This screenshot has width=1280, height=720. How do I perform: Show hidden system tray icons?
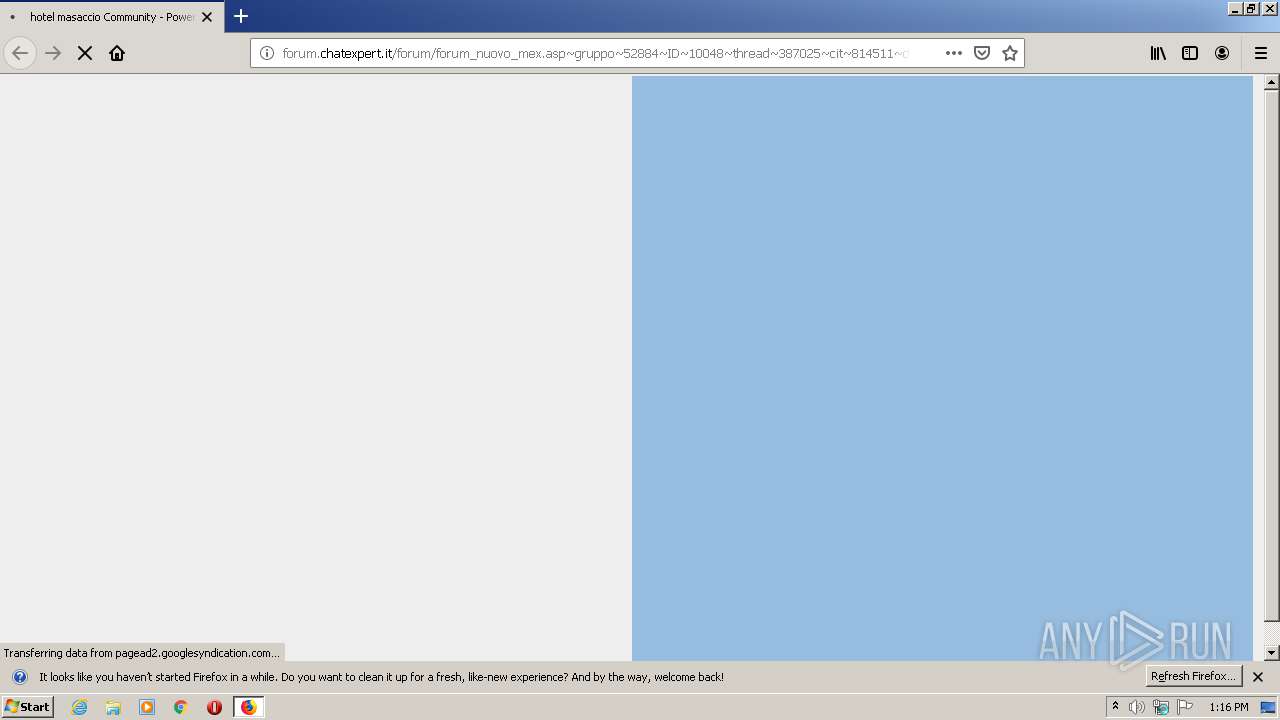click(1115, 707)
